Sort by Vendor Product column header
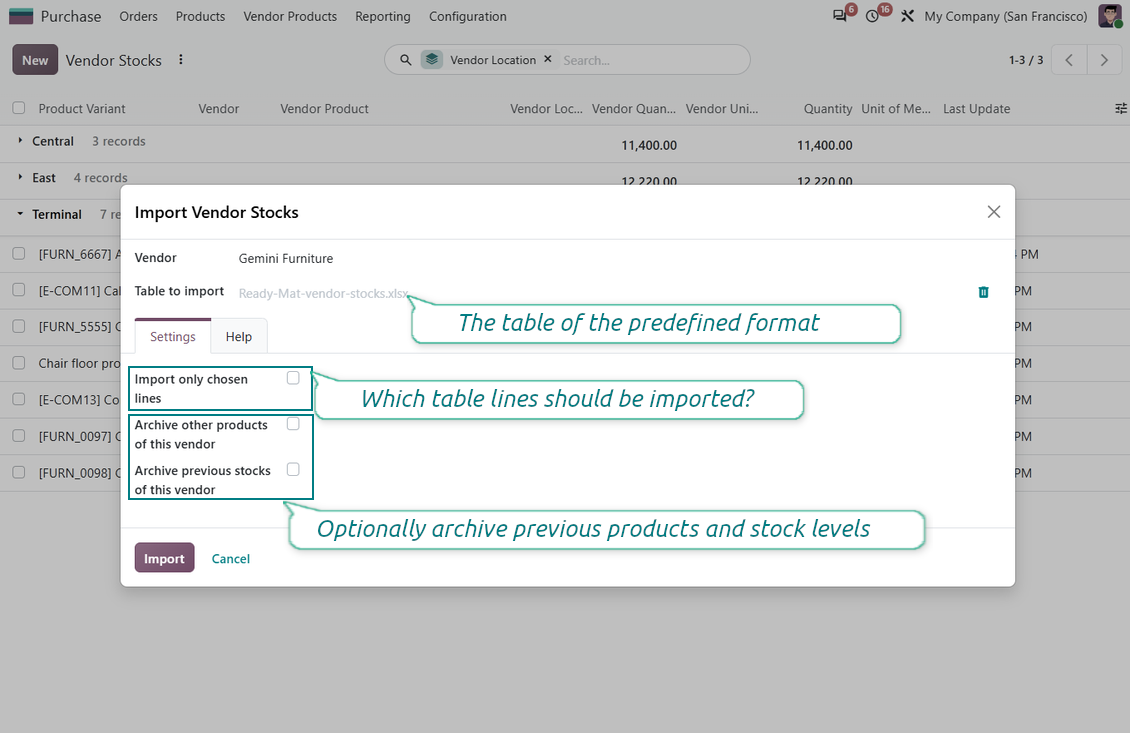 324,109
